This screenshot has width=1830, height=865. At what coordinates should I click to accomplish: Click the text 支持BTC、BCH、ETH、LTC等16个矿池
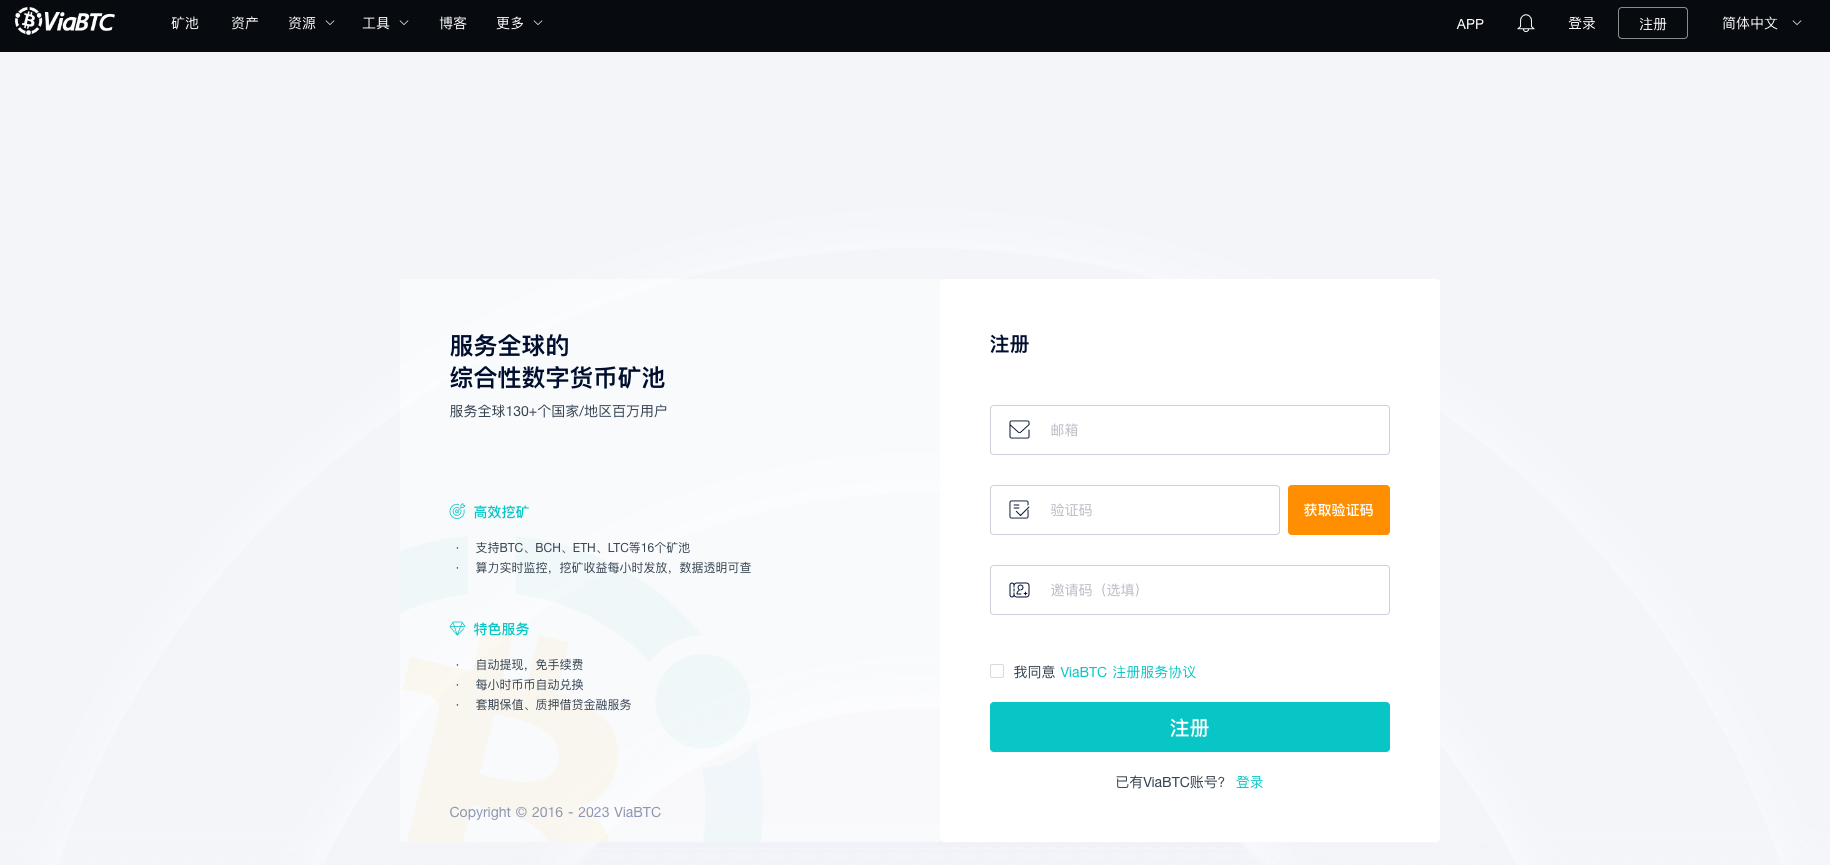coord(583,548)
